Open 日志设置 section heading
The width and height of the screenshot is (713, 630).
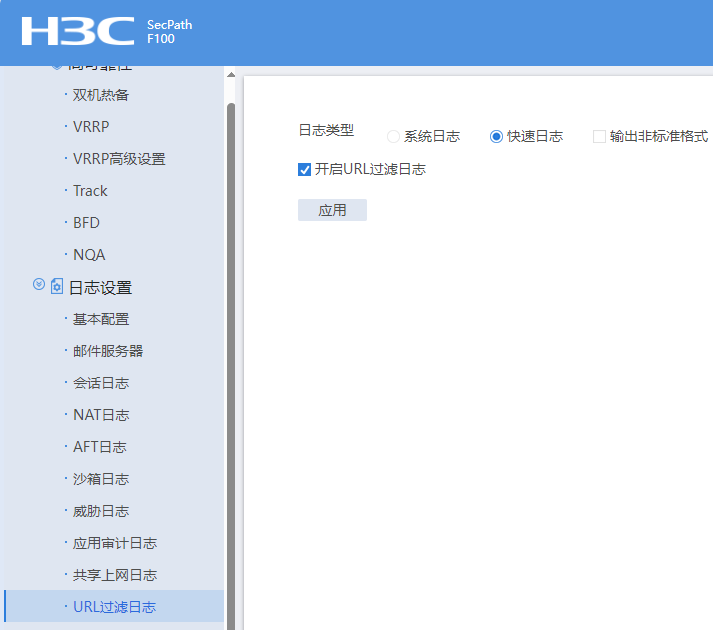click(x=100, y=287)
